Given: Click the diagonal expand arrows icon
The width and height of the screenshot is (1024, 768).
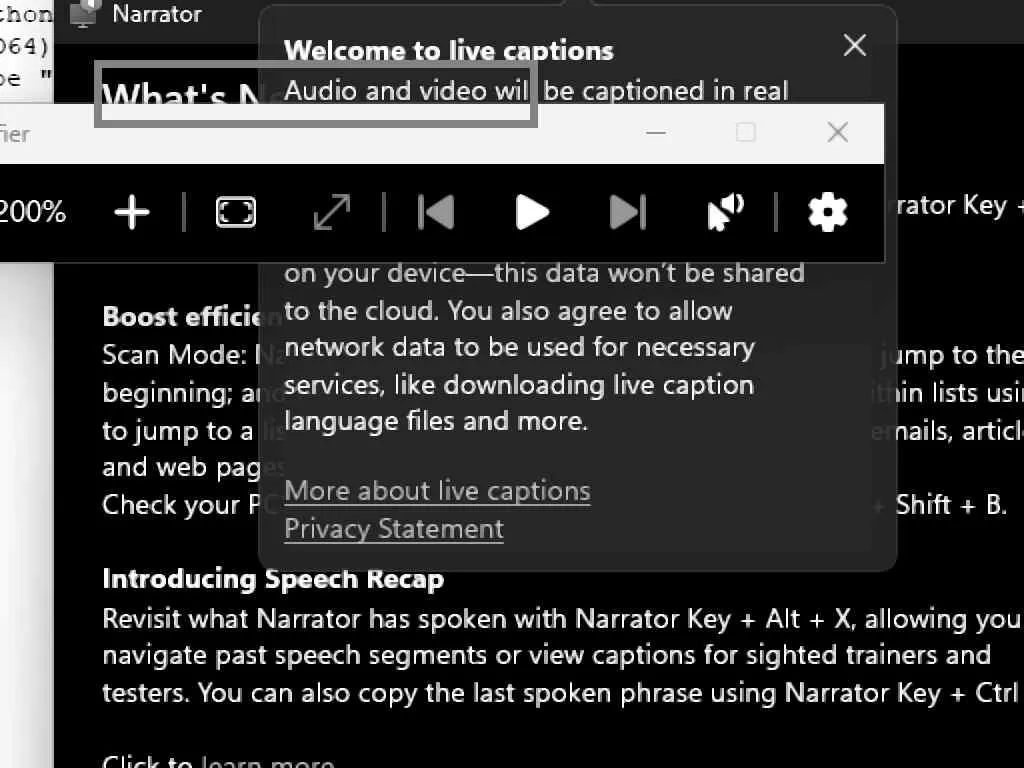Looking at the screenshot, I should coord(332,212).
